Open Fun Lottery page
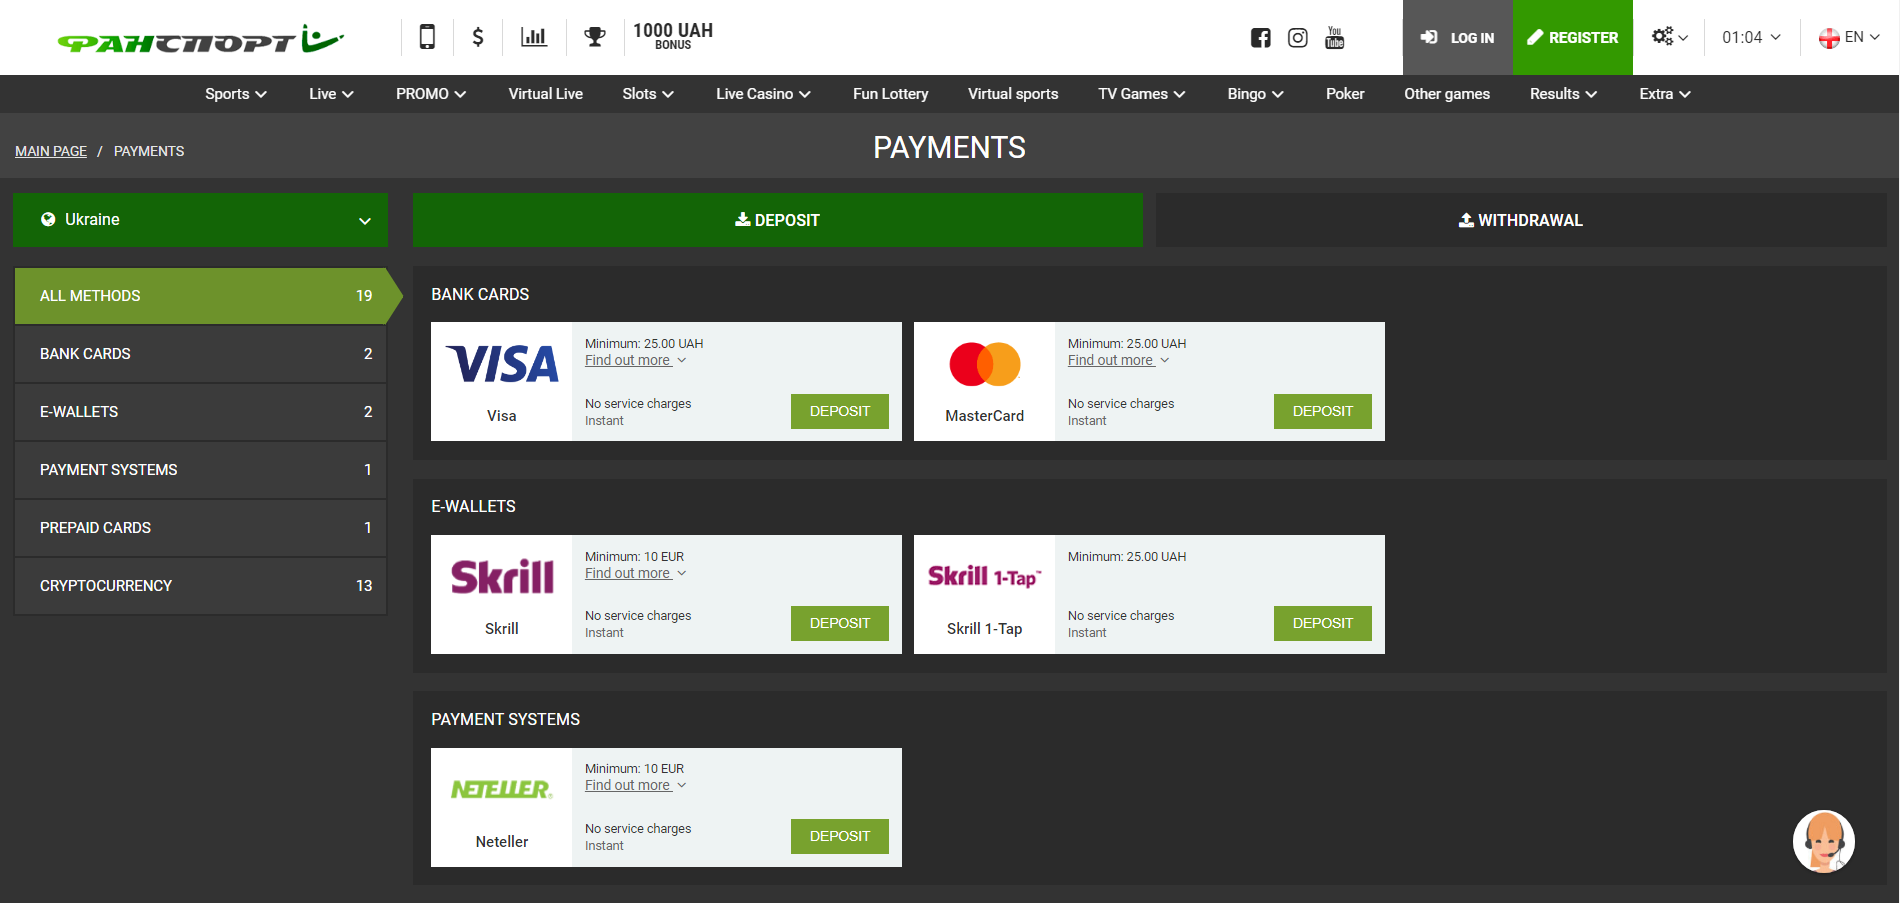The height and width of the screenshot is (903, 1900). coord(891,94)
